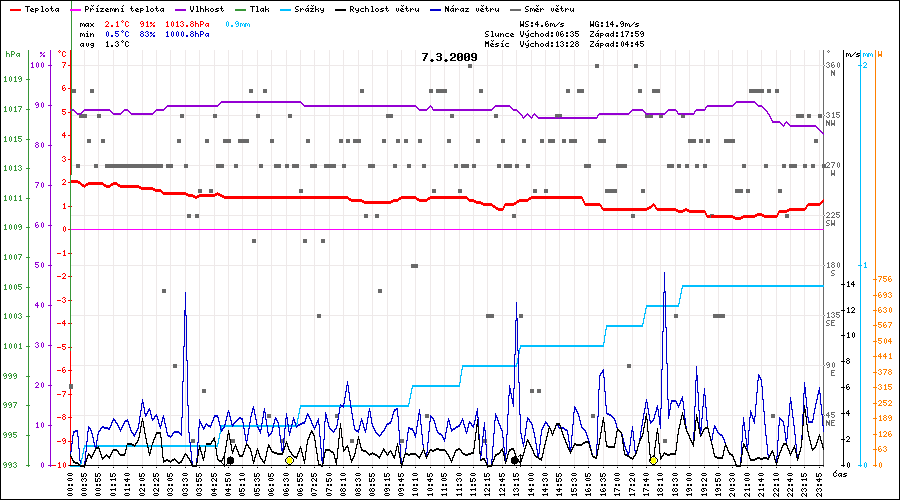Click the °C temperature axis label
This screenshot has width=900, height=500.
[x=62, y=54]
